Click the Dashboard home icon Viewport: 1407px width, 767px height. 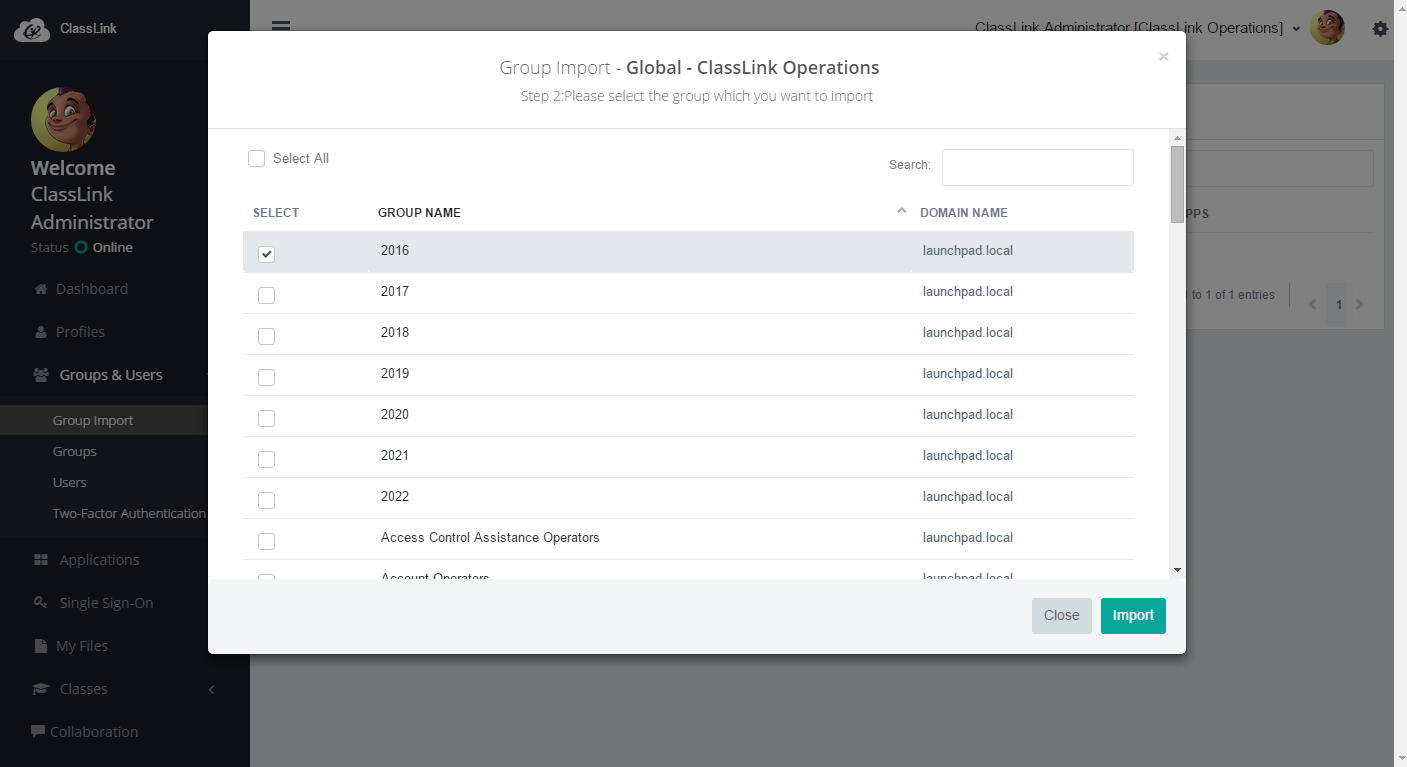tap(41, 289)
